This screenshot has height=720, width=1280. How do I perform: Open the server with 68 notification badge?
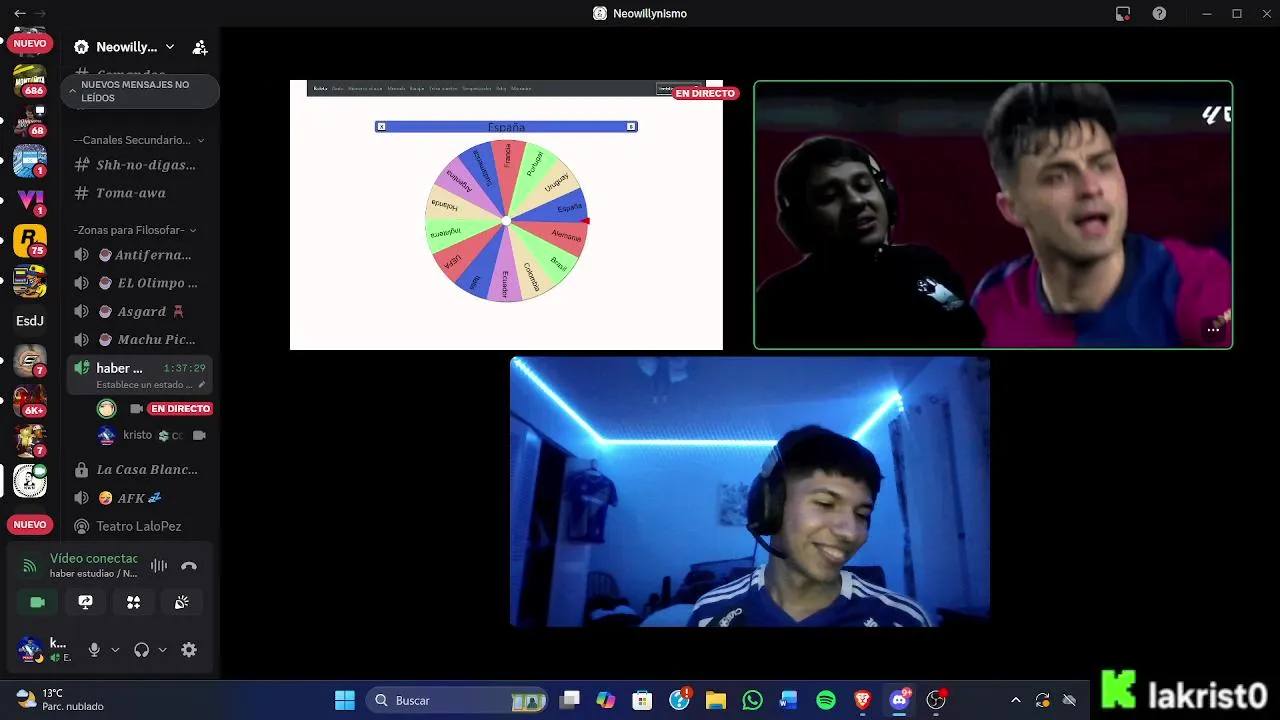click(30, 121)
